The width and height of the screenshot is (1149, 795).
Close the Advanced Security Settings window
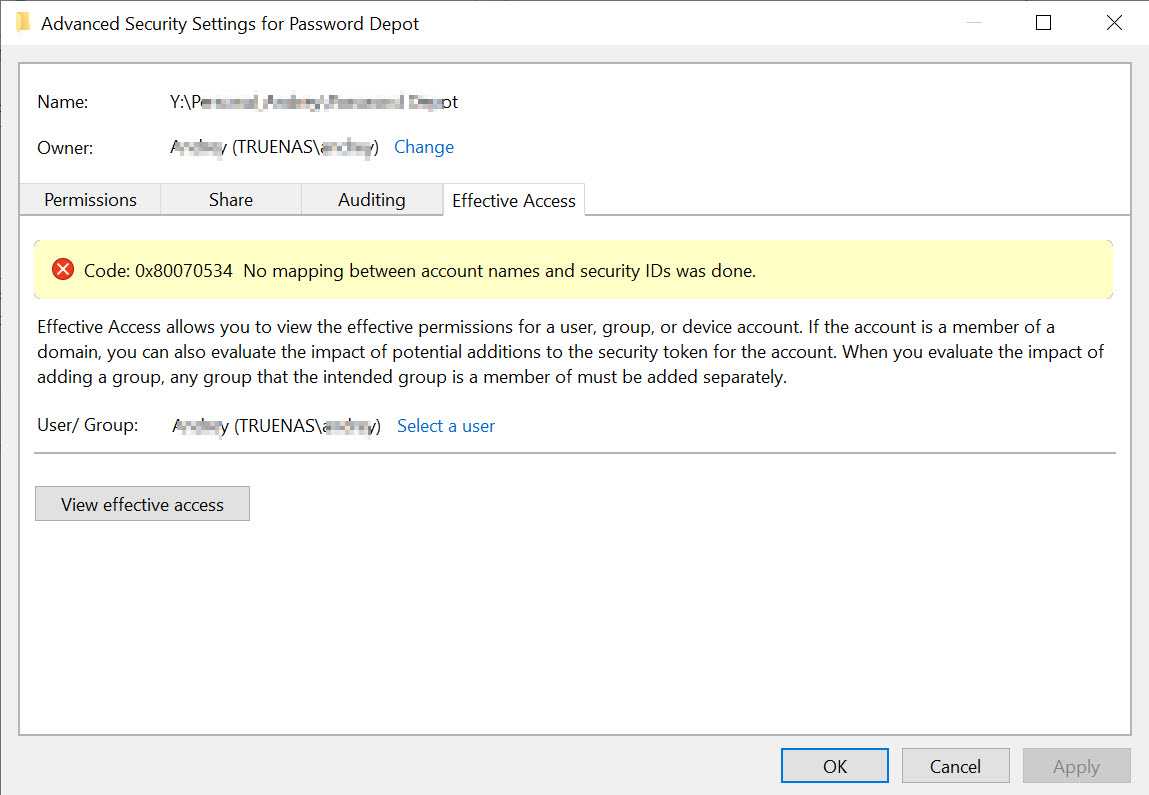click(1114, 23)
